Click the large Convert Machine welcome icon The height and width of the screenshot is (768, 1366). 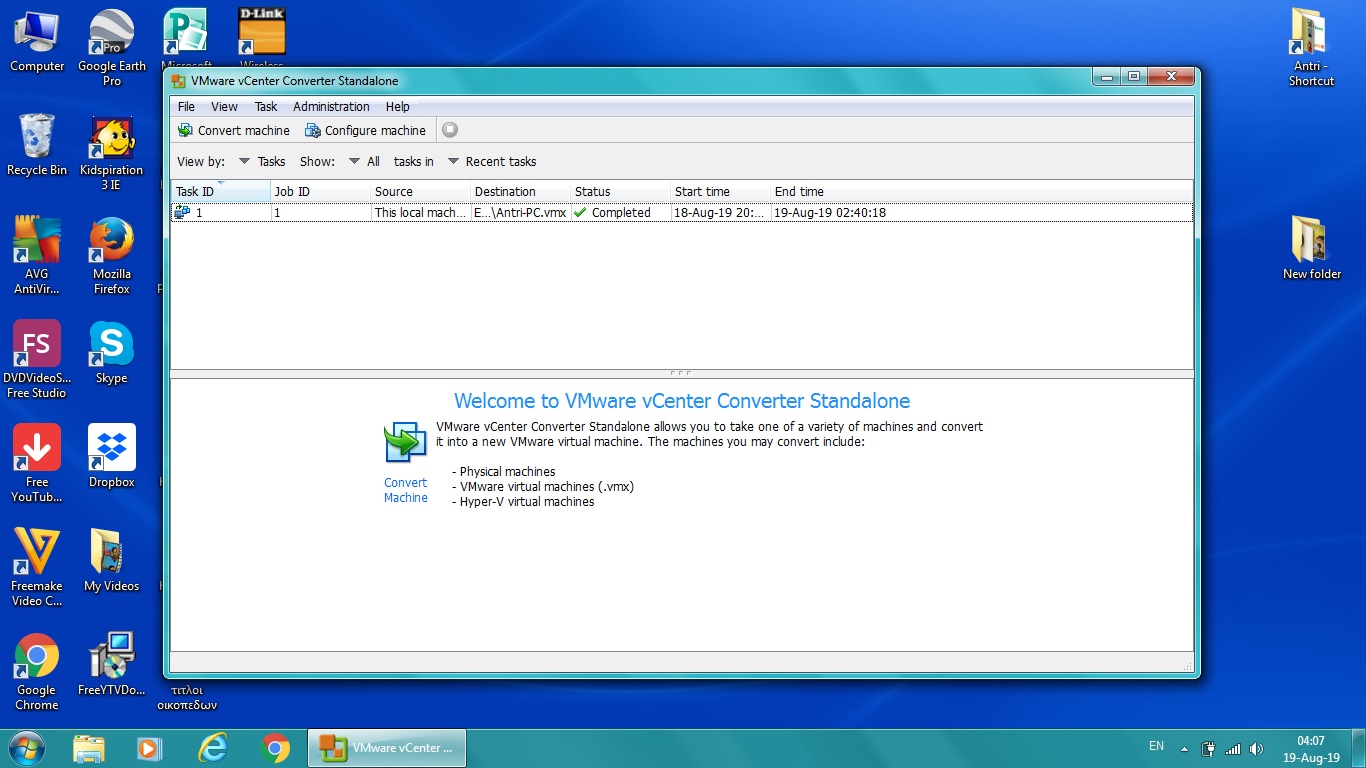coord(406,442)
